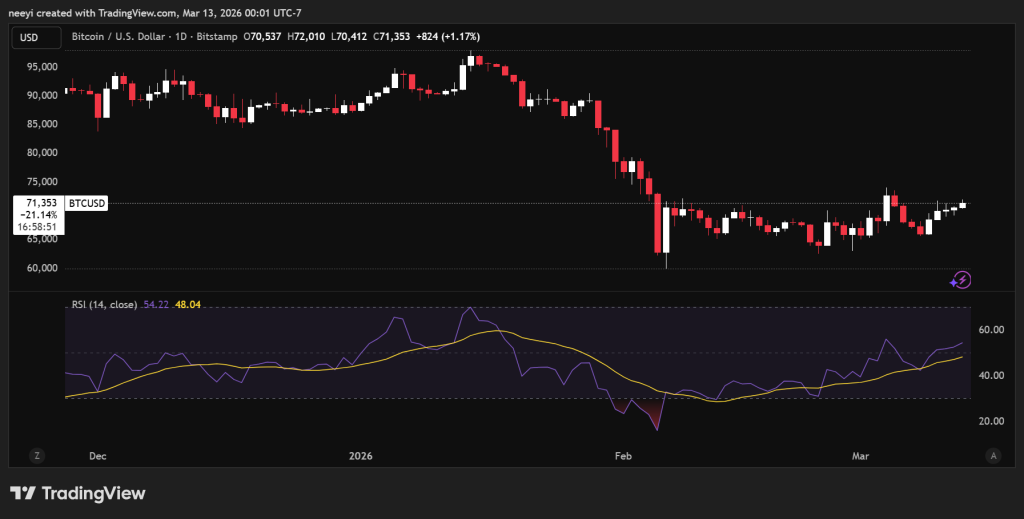Click the 95,000 level on price axis
The image size is (1024, 519).
point(42,67)
